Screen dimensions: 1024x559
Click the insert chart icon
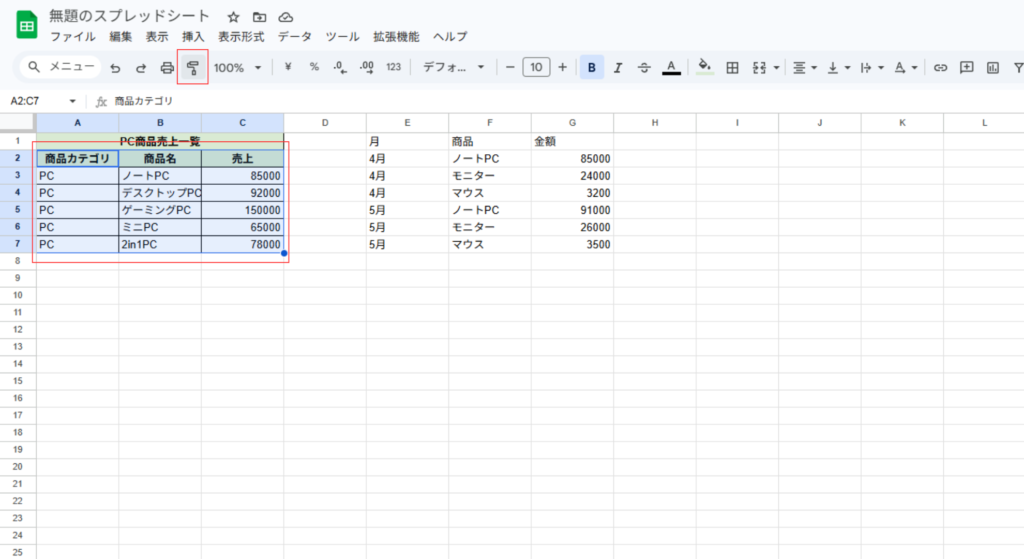coord(992,68)
